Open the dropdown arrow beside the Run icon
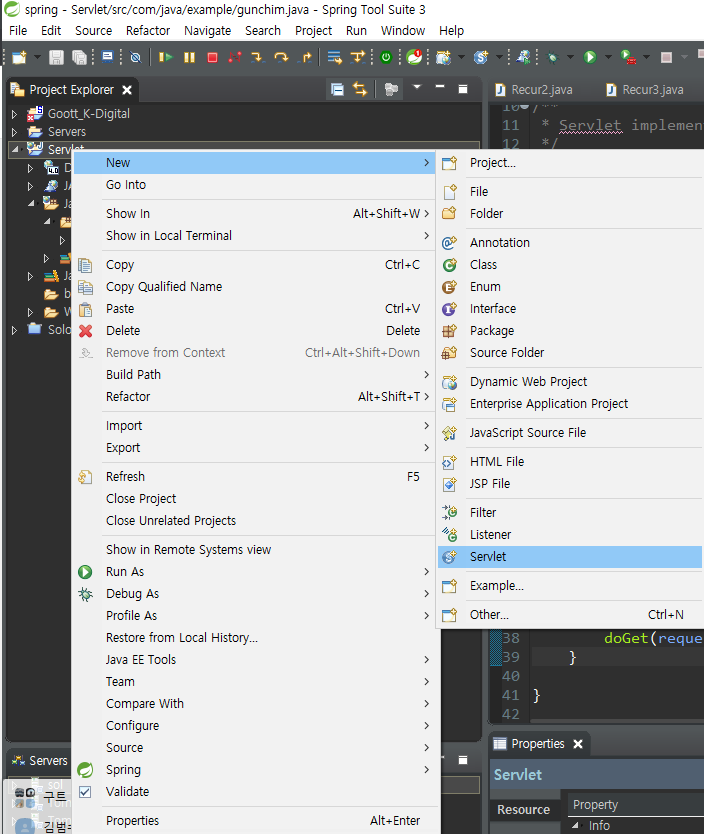Image resolution: width=704 pixels, height=834 pixels. click(608, 57)
